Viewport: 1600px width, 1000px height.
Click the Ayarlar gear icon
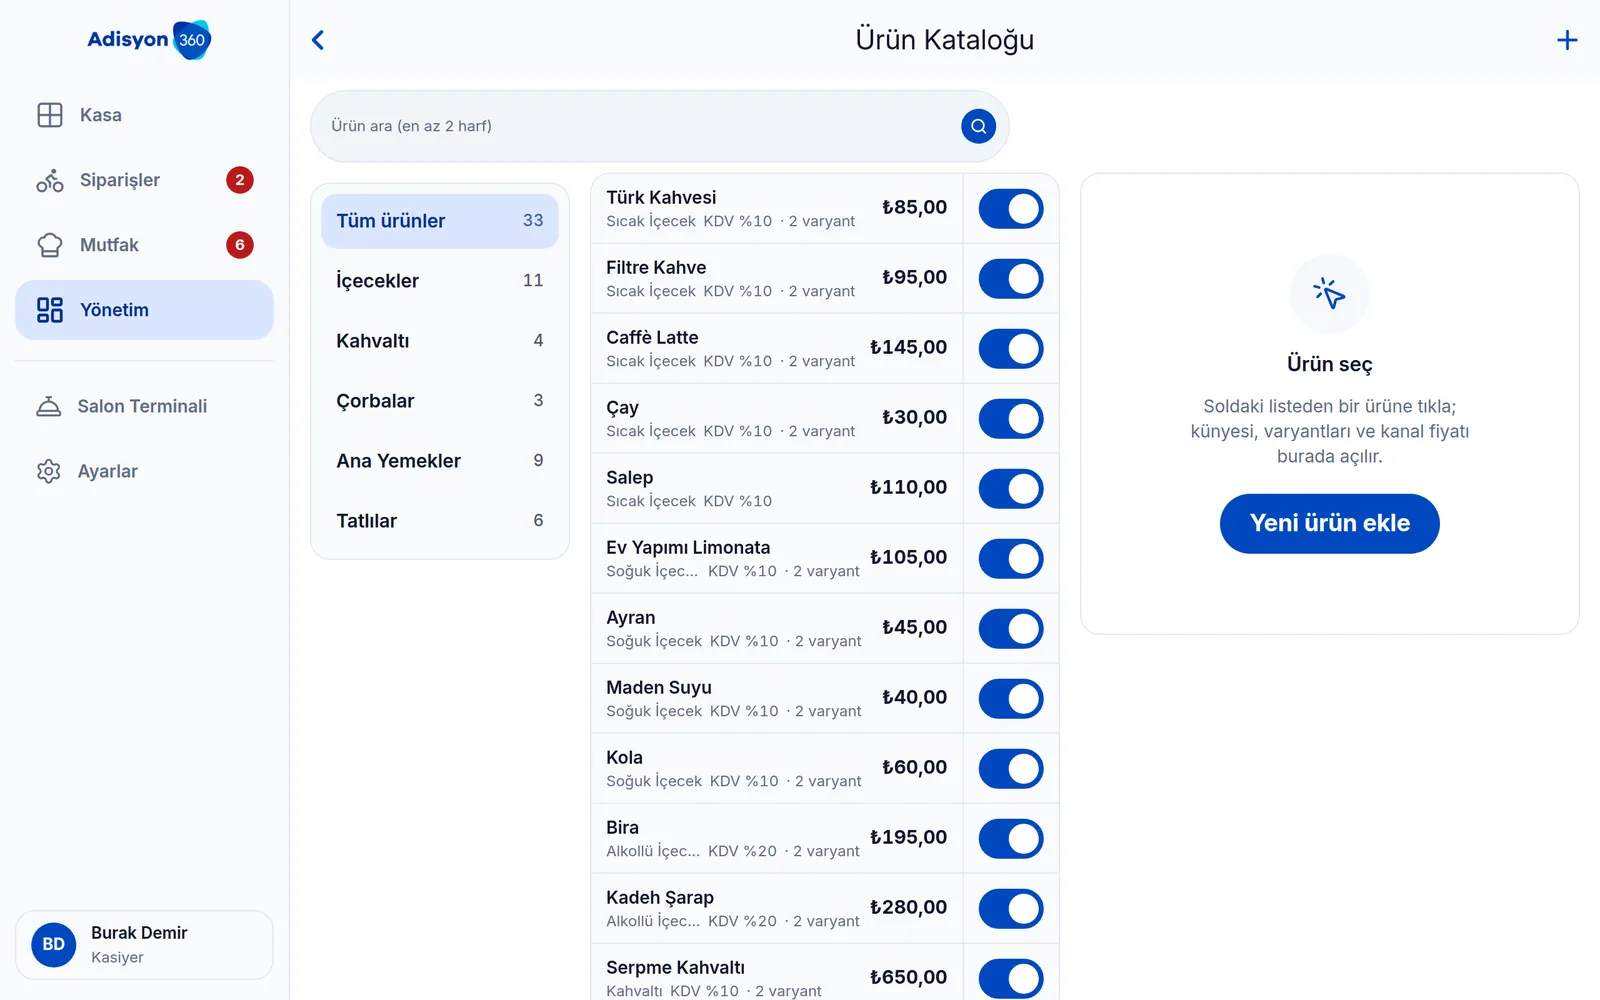[48, 471]
